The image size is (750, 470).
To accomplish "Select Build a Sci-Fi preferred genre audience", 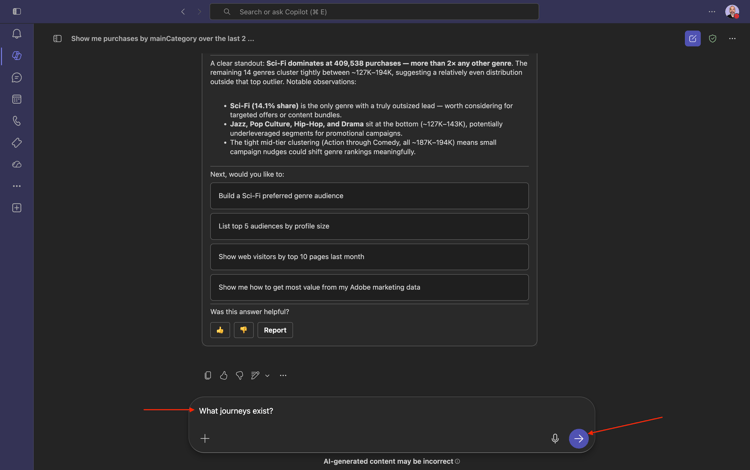I will click(369, 196).
